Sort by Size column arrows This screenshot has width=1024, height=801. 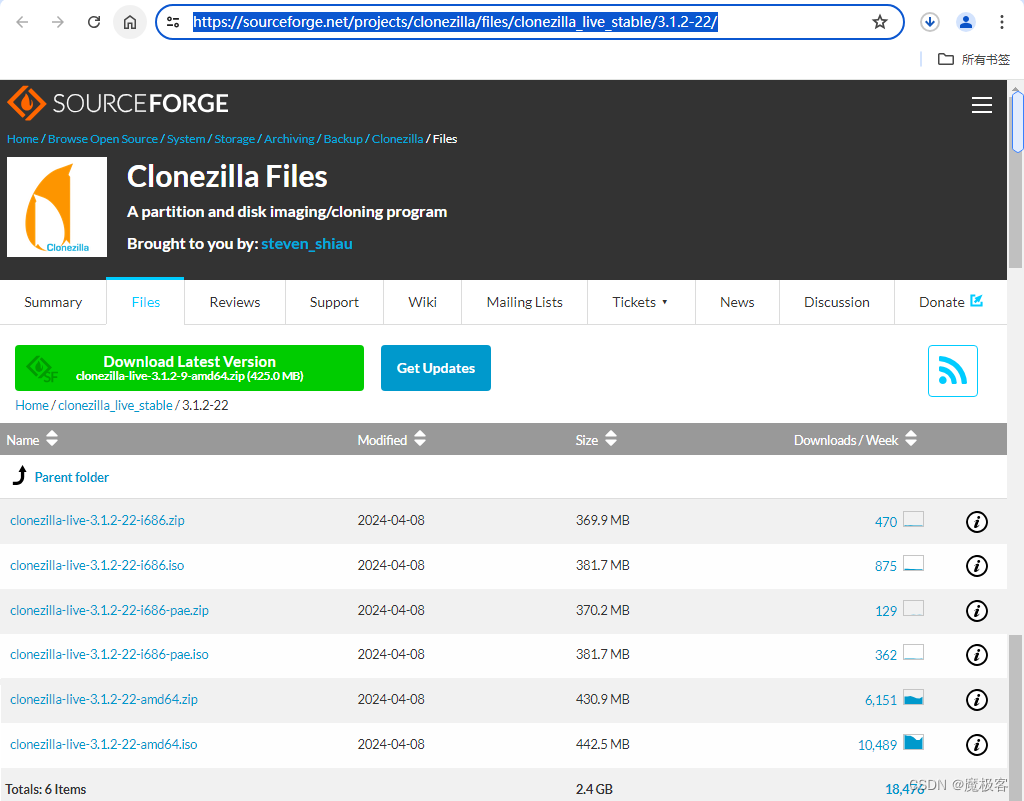click(611, 439)
